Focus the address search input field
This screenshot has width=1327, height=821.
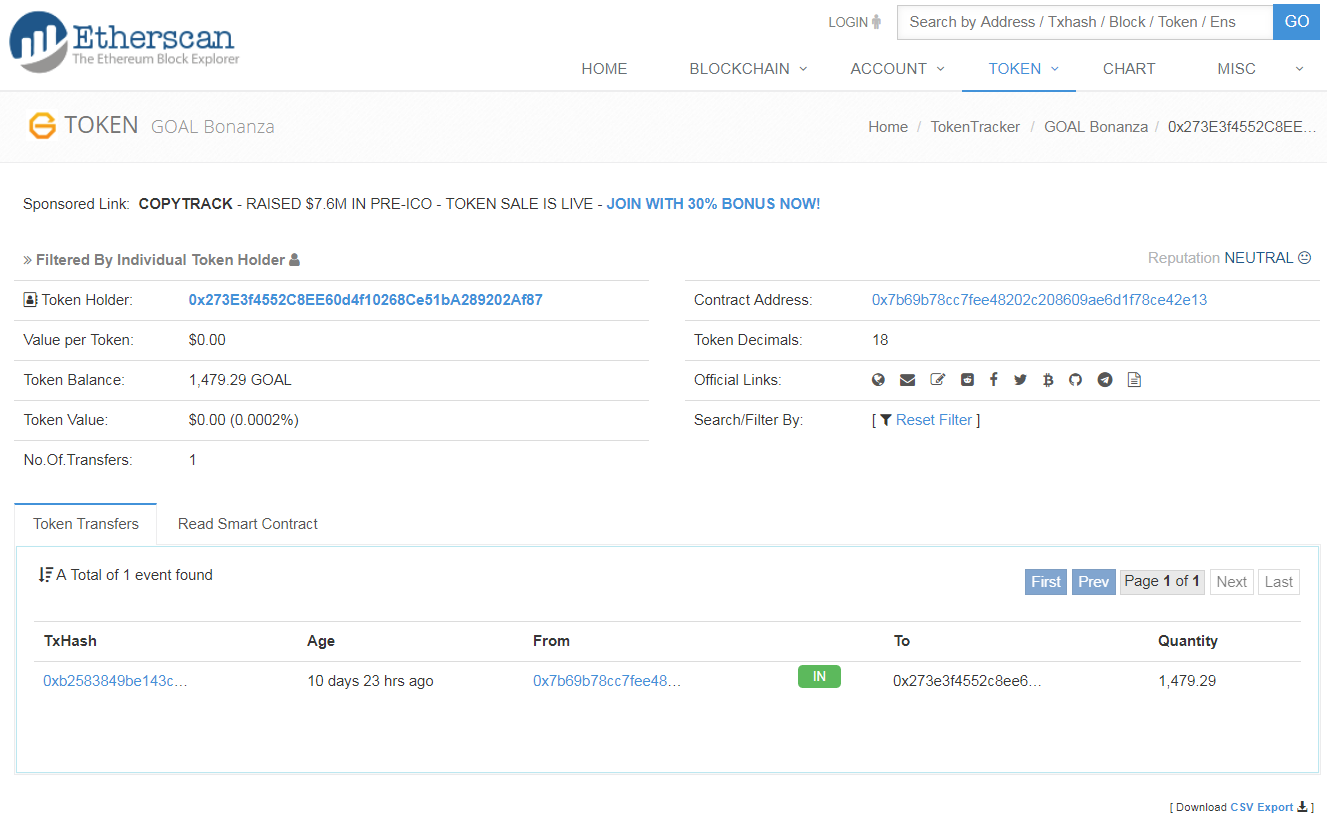coord(1085,22)
